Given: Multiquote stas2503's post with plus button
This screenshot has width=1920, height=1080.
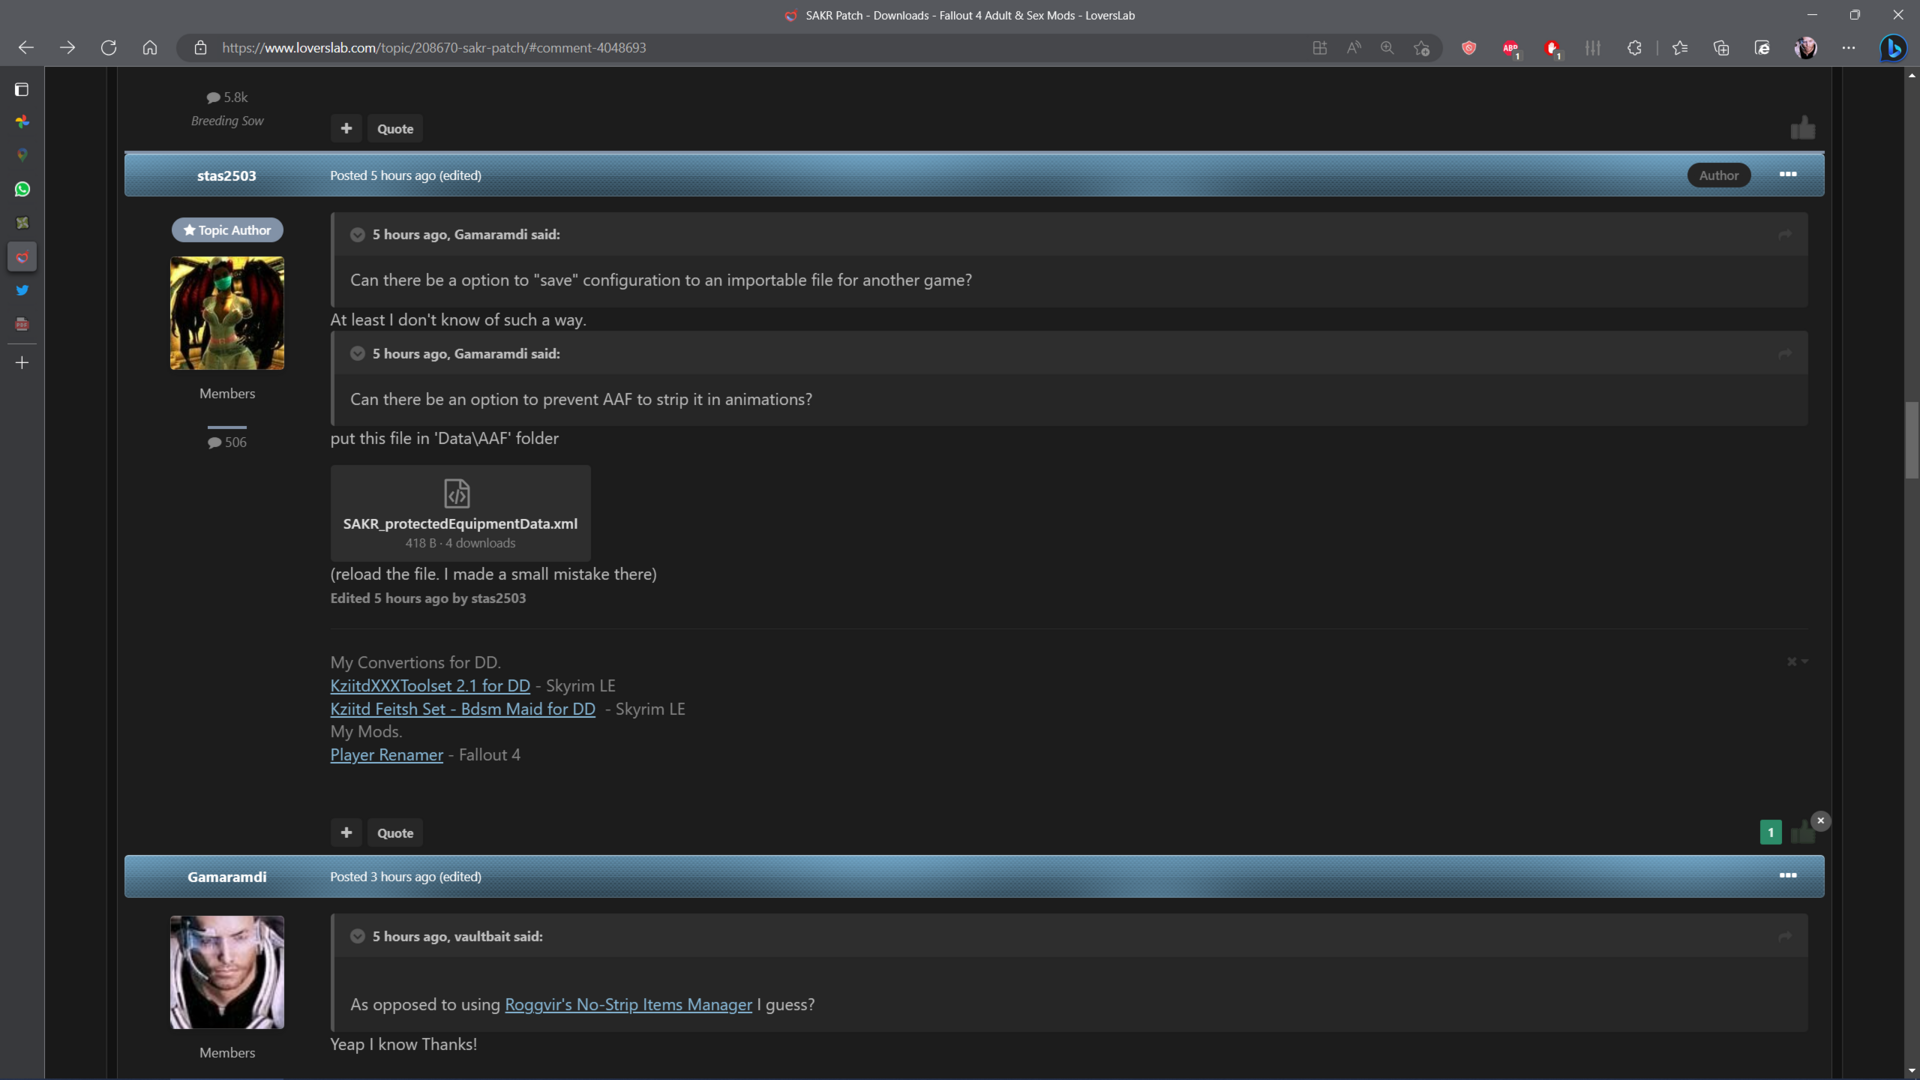Looking at the screenshot, I should click(x=346, y=832).
